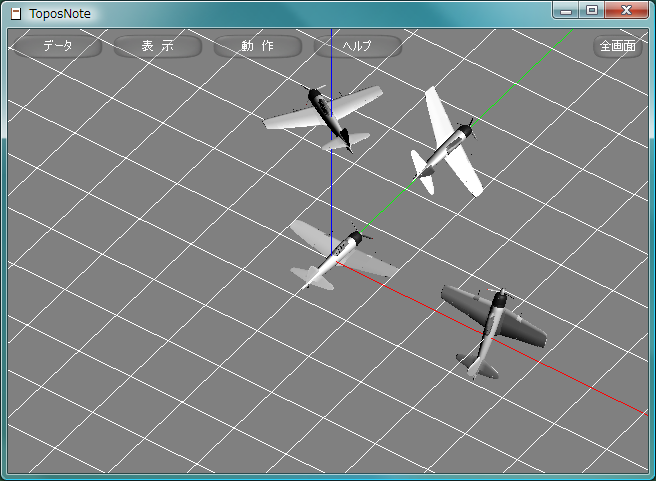Maximize the ToposNote window
Screen dimensions: 656x481
pyautogui.click(x=592, y=10)
